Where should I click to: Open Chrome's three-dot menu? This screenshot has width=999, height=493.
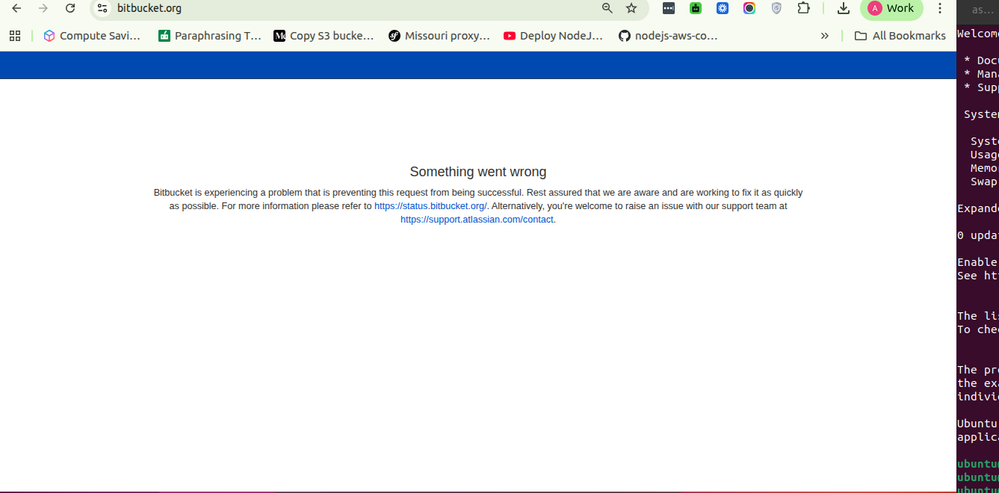pyautogui.click(x=940, y=8)
